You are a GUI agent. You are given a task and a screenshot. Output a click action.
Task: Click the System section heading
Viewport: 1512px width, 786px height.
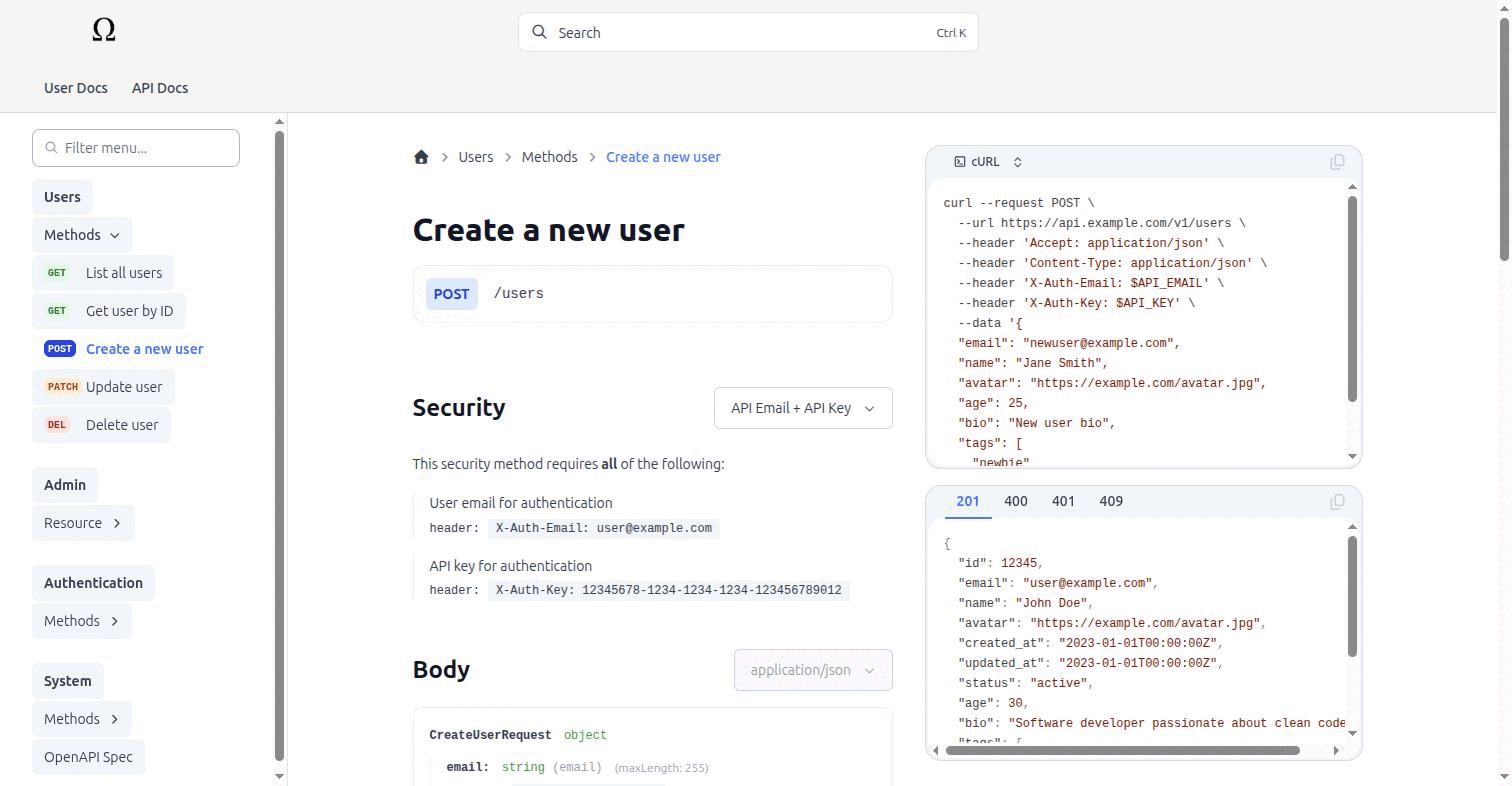pyautogui.click(x=67, y=681)
